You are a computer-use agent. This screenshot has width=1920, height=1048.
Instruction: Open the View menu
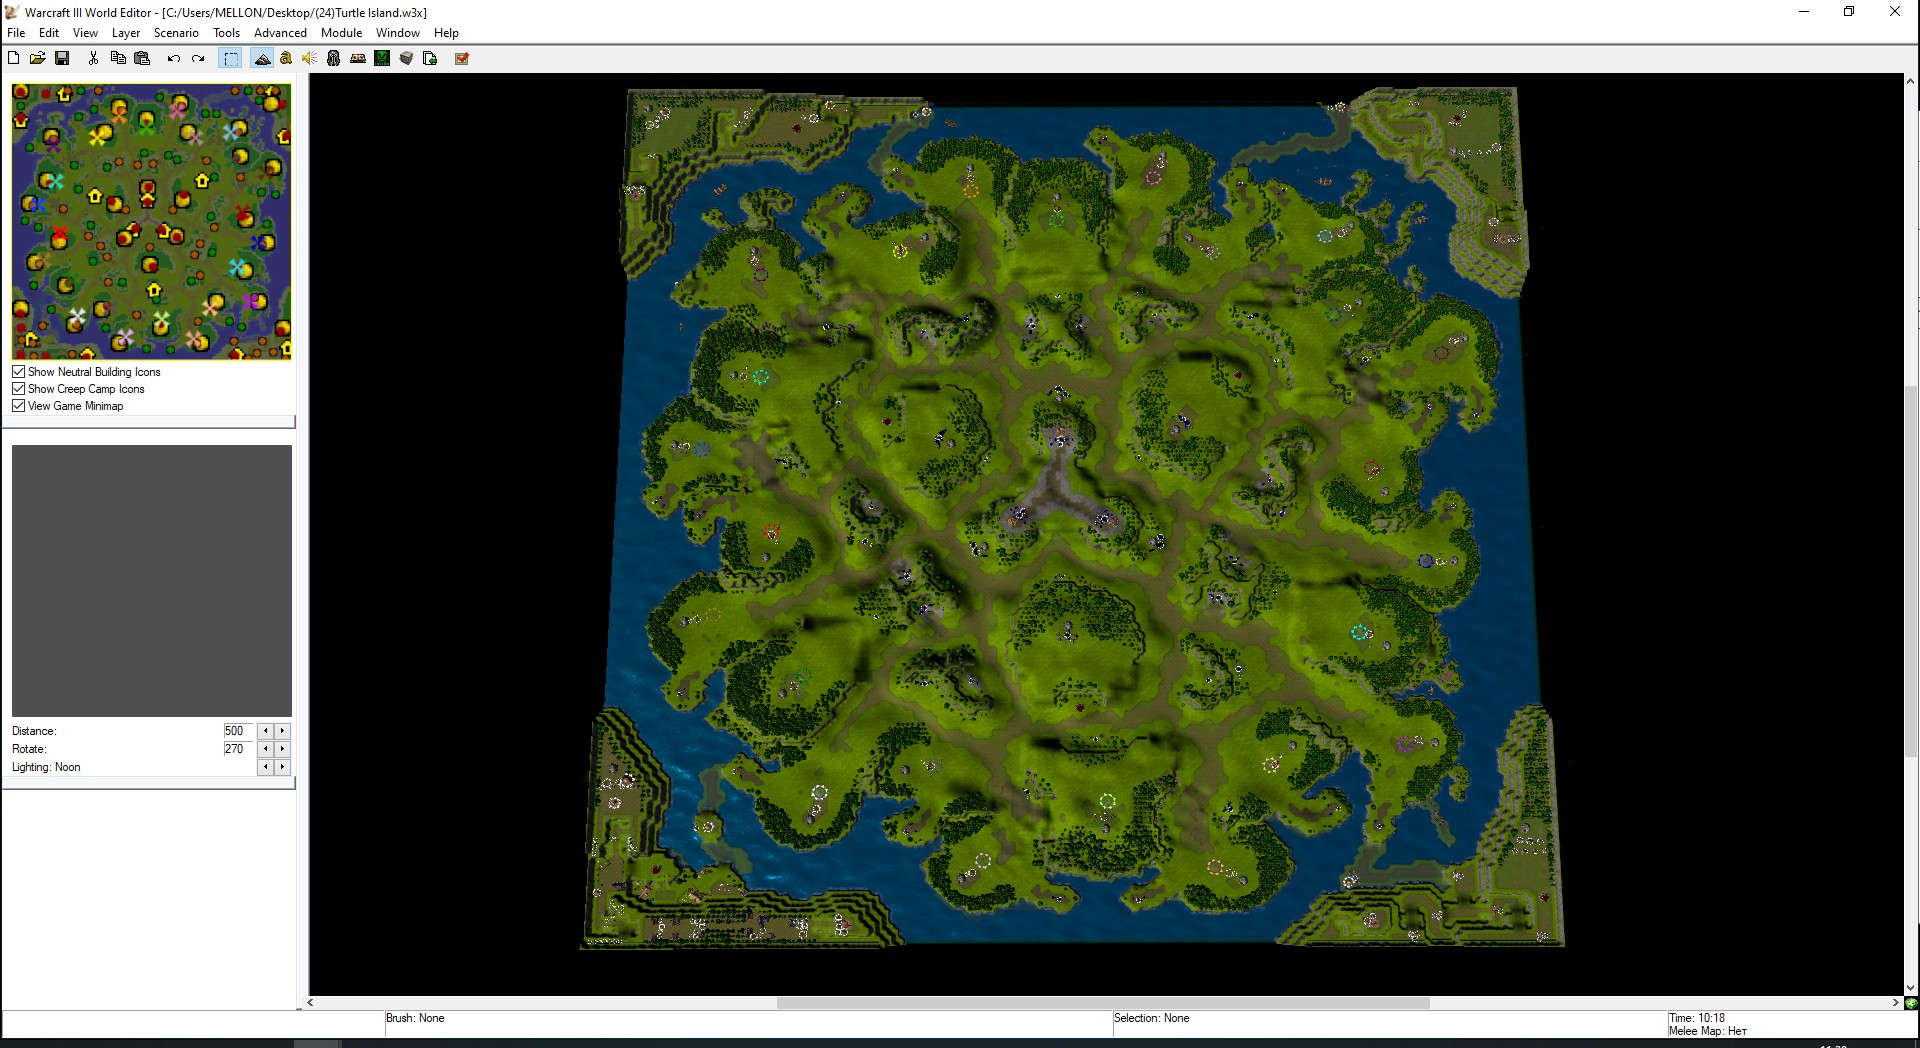click(85, 33)
